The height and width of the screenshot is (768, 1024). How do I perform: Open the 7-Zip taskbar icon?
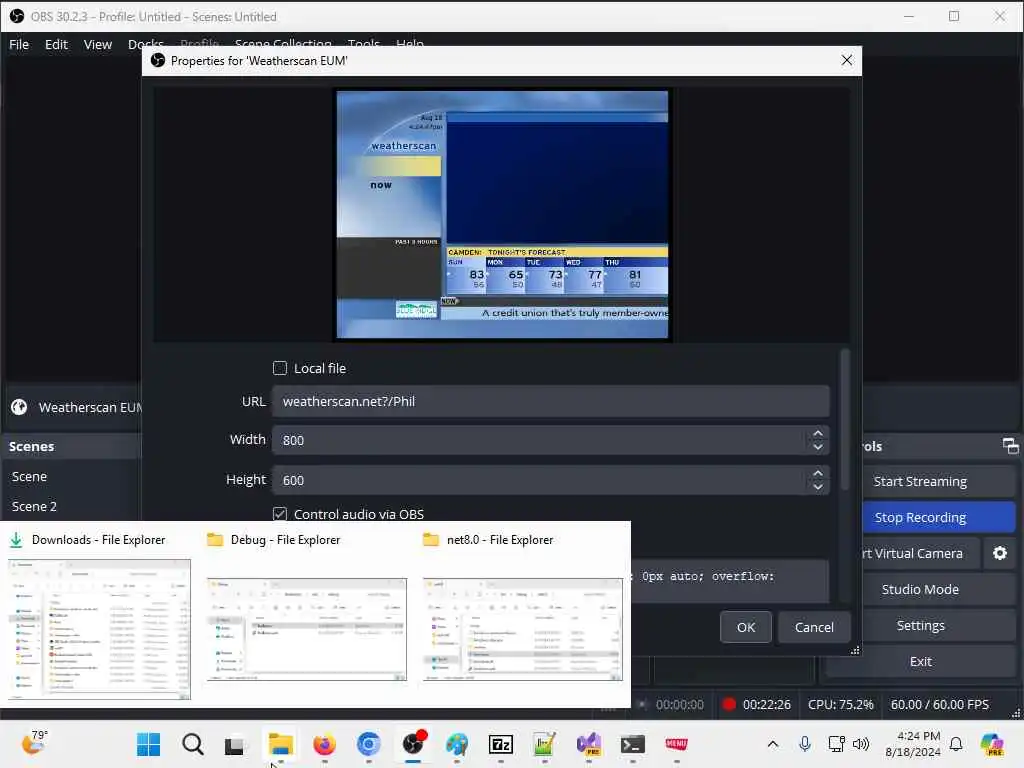point(501,744)
